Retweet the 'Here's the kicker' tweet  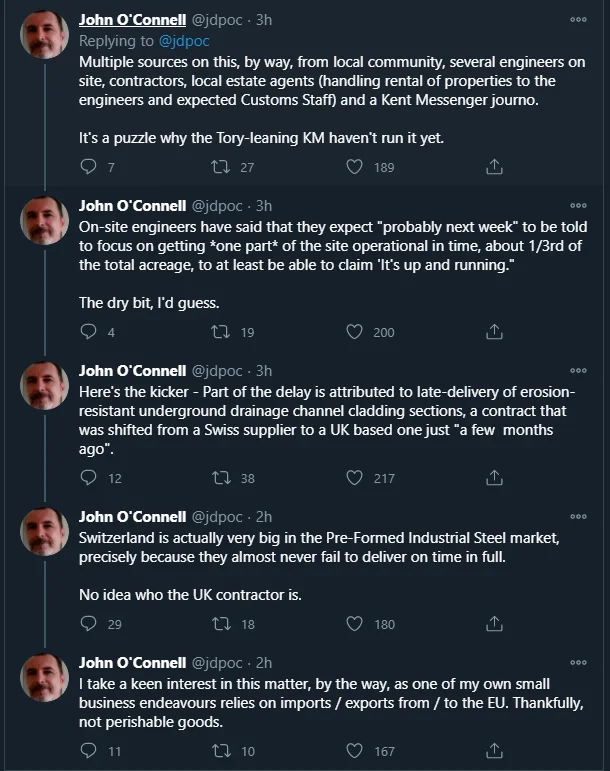[221, 478]
